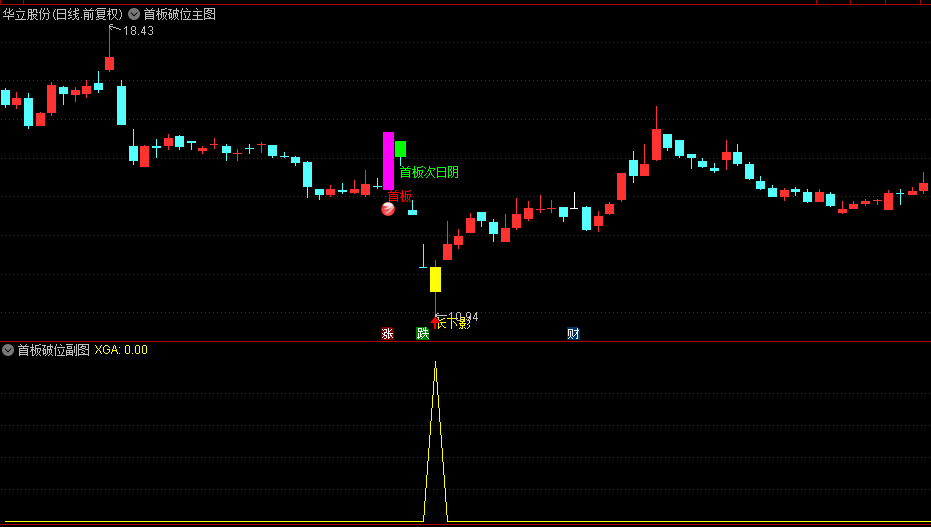Open the 首板破位主图 indicator dropdown arrow

tap(134, 14)
